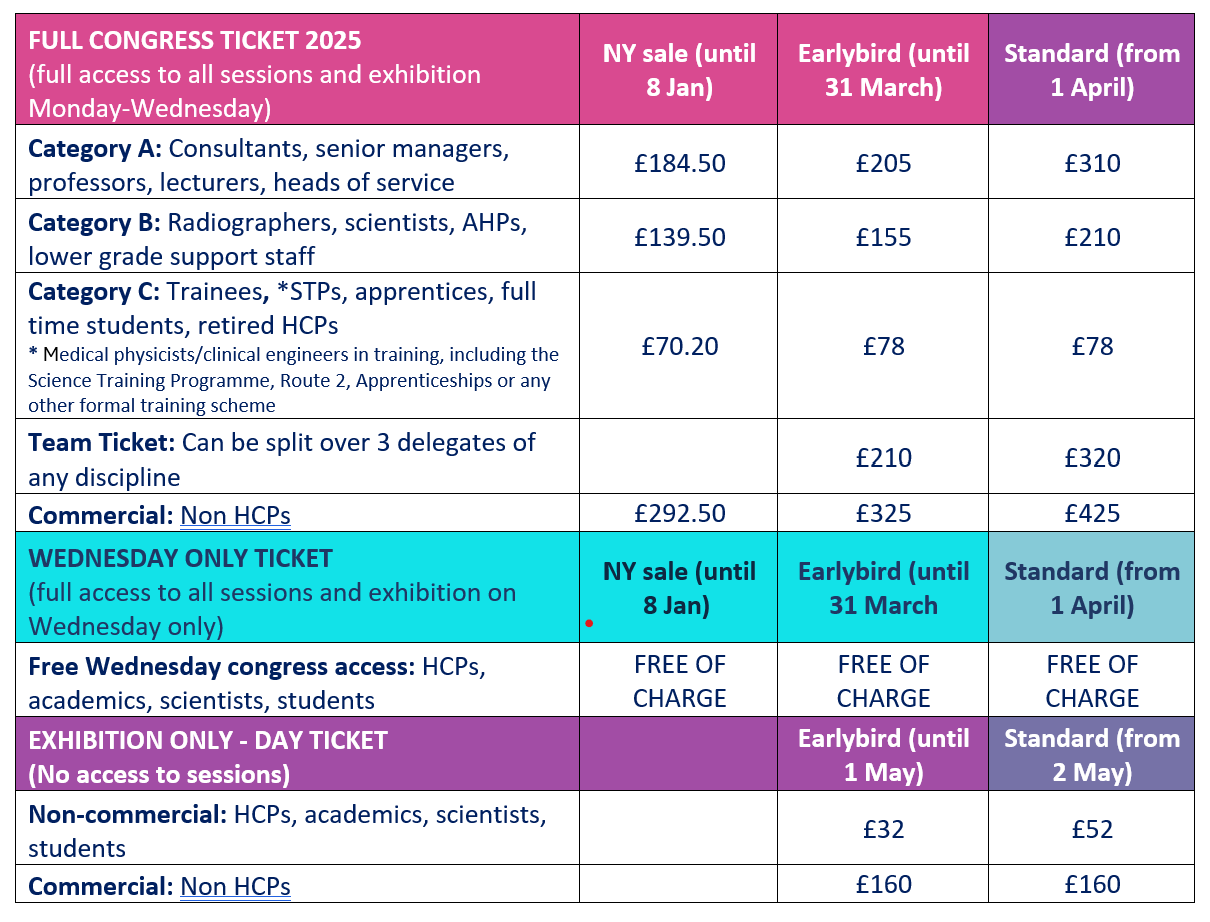Select the Team Ticket Earlybird price £210
Image resolution: width=1210 pixels, height=922 pixels.
click(884, 458)
